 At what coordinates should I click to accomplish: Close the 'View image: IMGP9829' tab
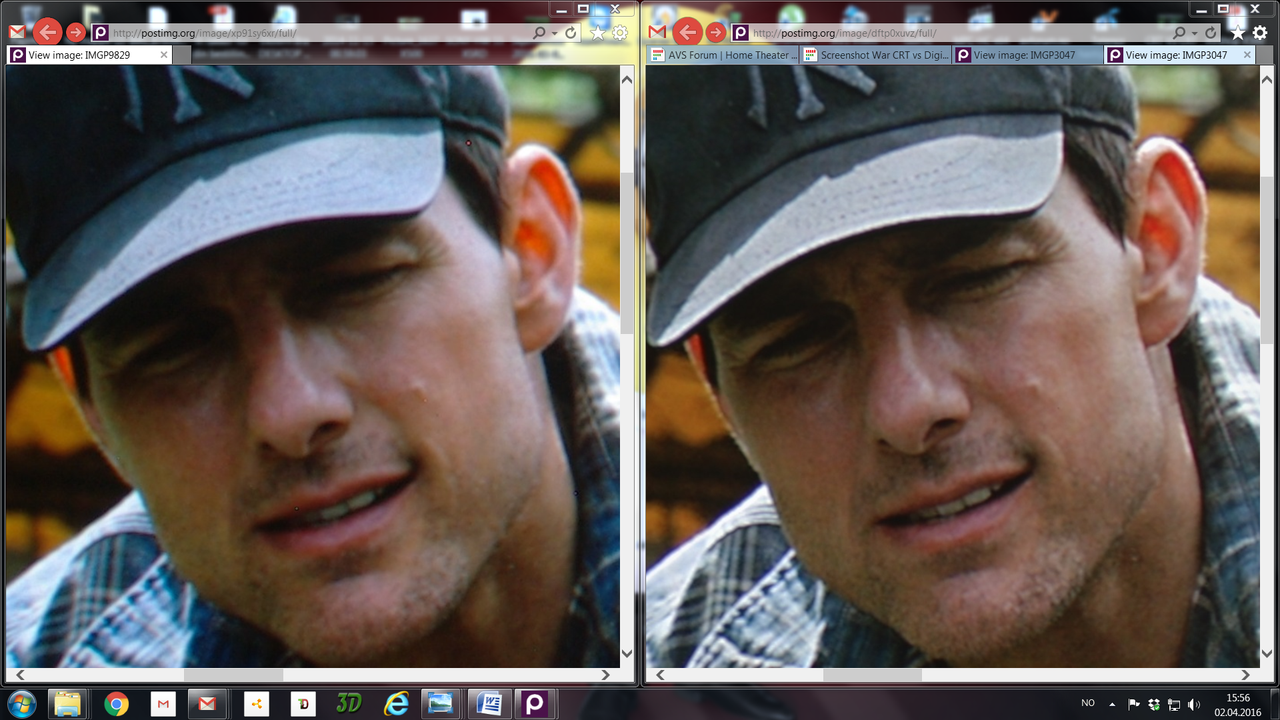164,55
